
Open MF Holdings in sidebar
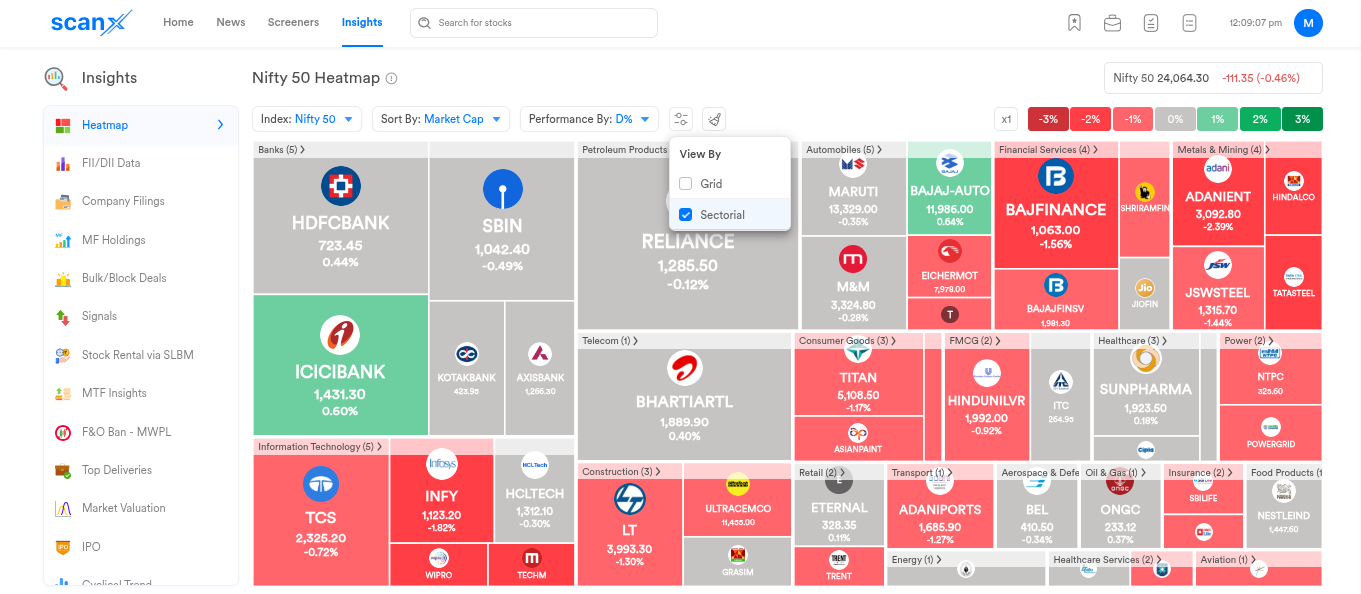click(x=141, y=240)
